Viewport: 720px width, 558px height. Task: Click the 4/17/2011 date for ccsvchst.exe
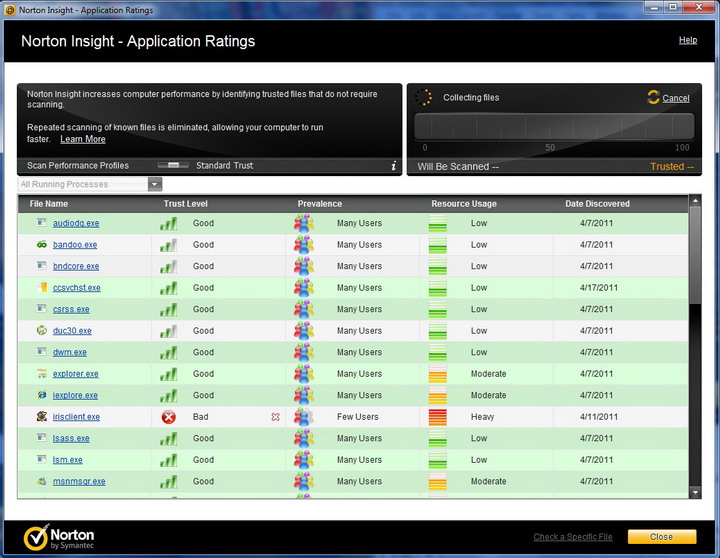coord(598,287)
